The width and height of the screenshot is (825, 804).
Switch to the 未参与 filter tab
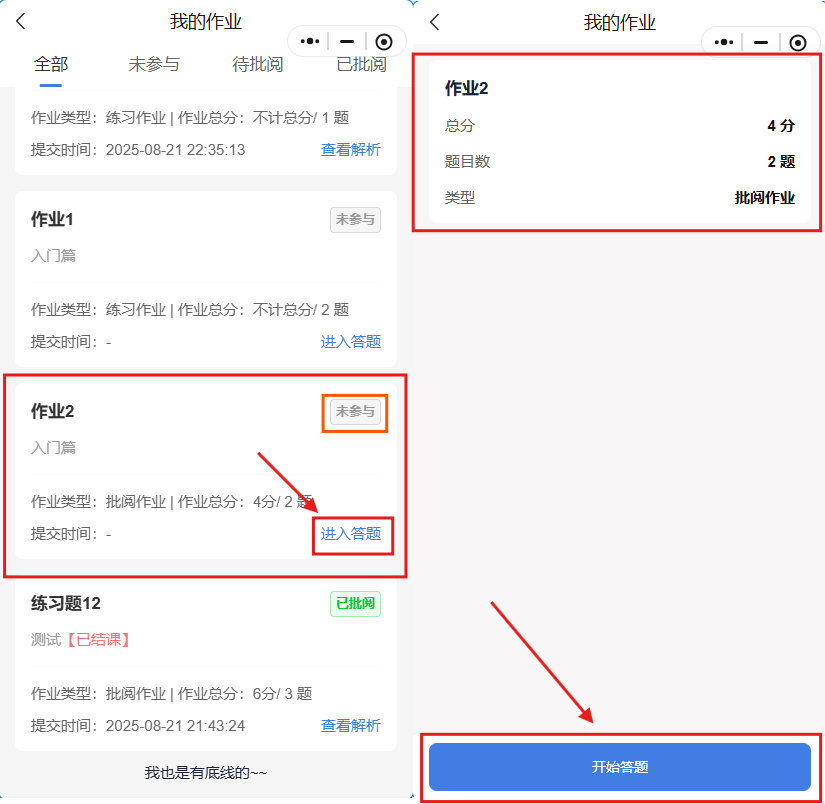[x=154, y=64]
